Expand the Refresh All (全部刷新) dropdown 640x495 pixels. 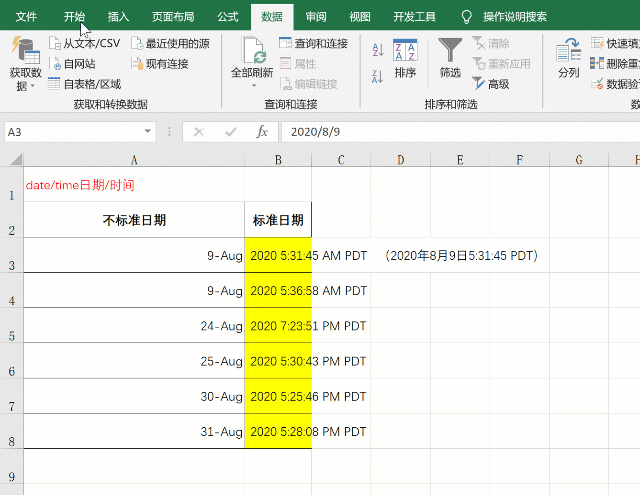[252, 85]
